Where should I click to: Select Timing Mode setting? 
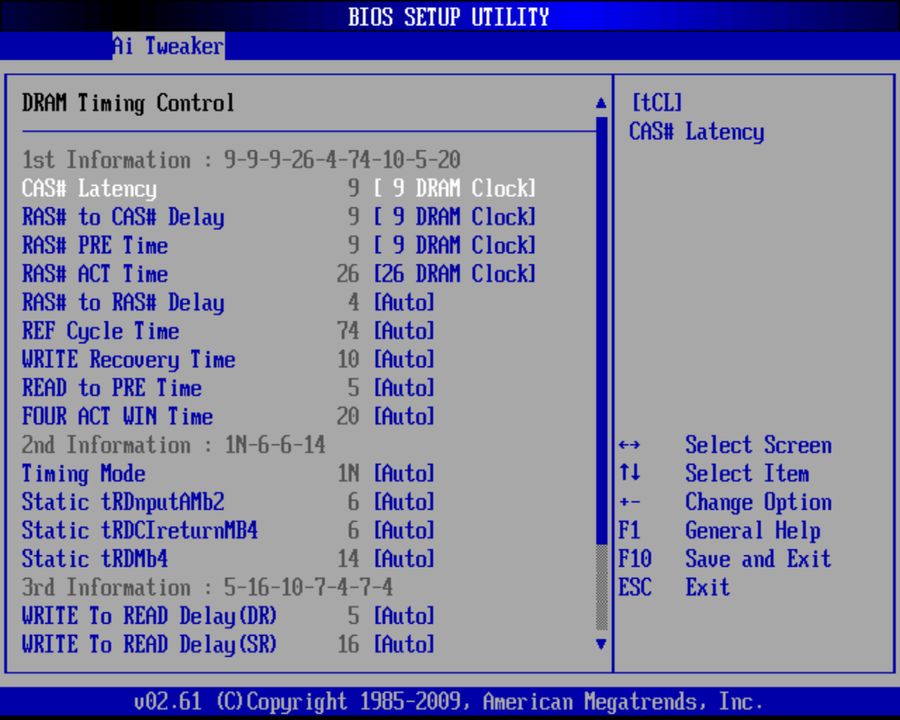[84, 474]
